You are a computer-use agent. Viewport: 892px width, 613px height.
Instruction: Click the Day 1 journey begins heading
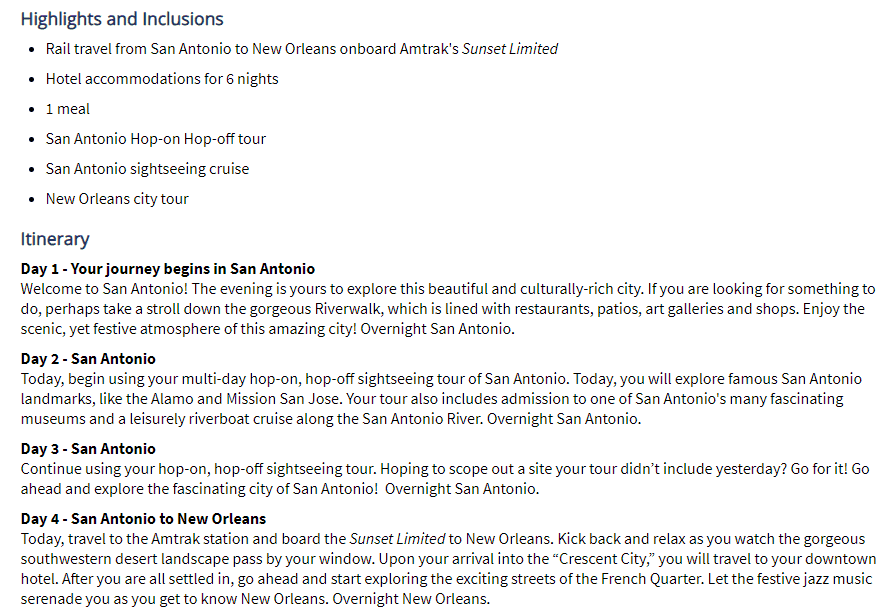point(168,269)
